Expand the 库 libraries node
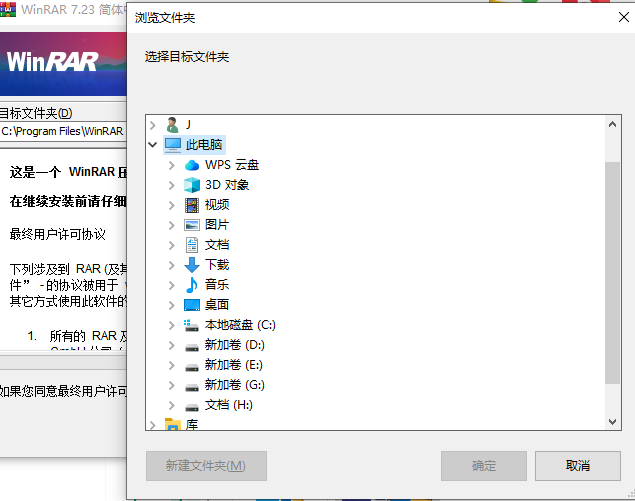635x501 pixels. (x=153, y=425)
